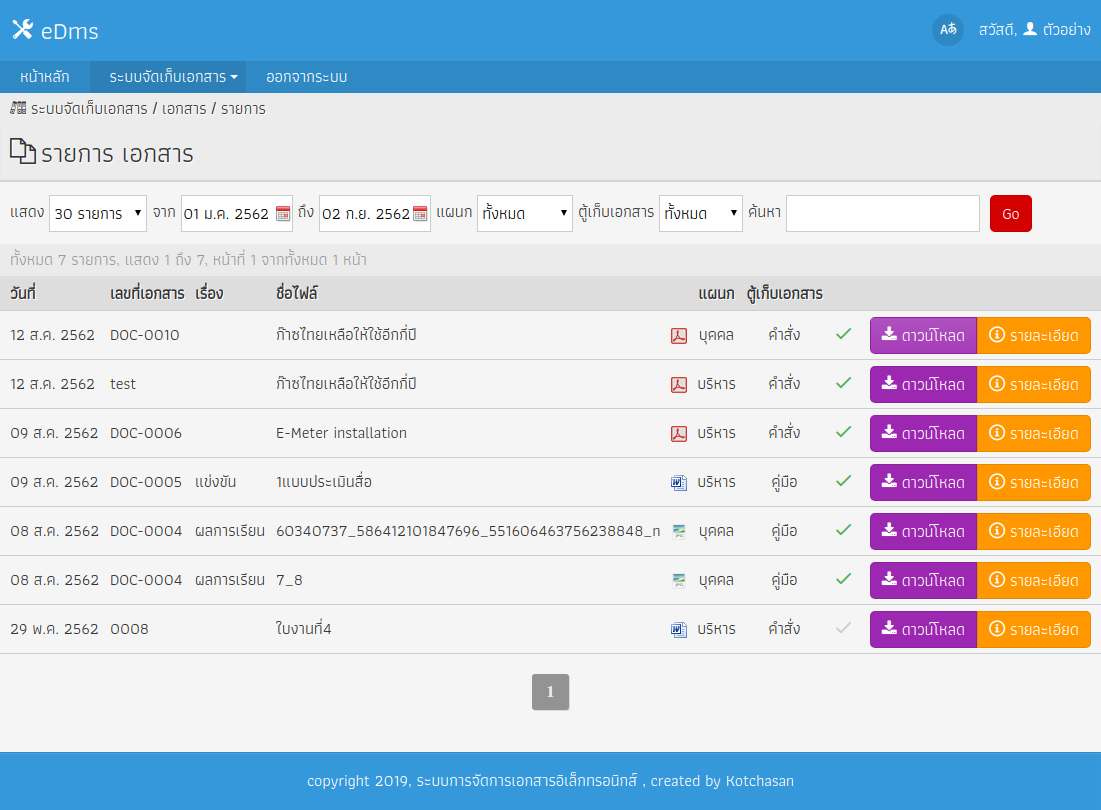Click the image file icon for 7_8
This screenshot has height=810, width=1101.
(678, 580)
